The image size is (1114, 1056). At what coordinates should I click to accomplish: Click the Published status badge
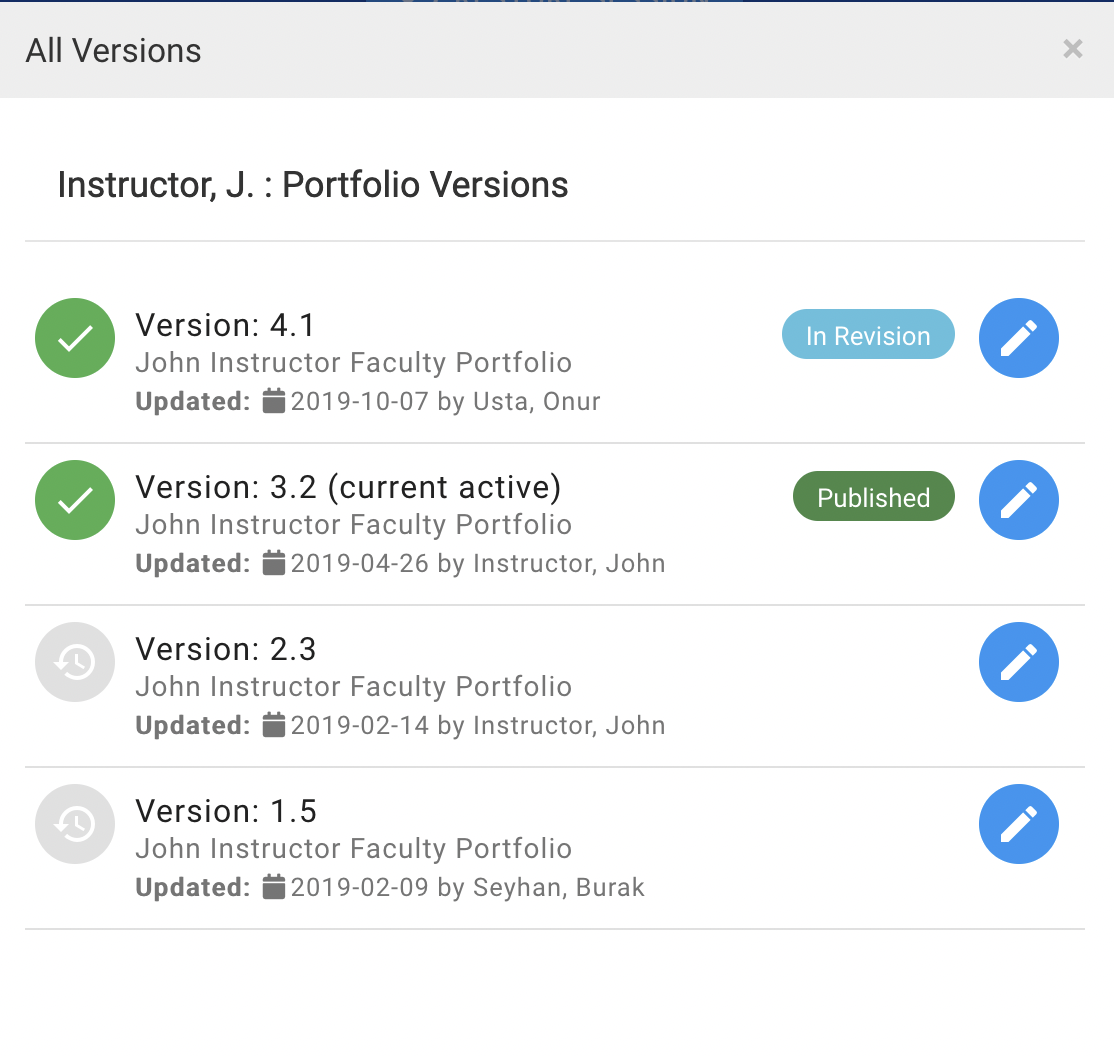pos(873,498)
